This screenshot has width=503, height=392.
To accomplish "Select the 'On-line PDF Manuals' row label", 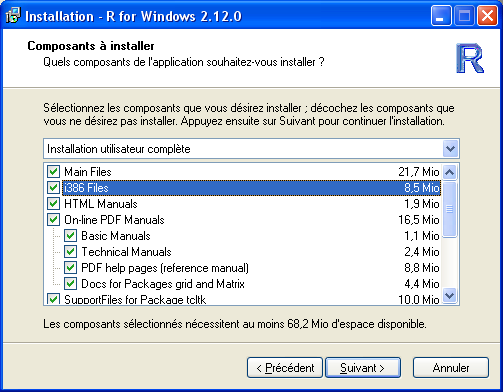I will click(114, 220).
